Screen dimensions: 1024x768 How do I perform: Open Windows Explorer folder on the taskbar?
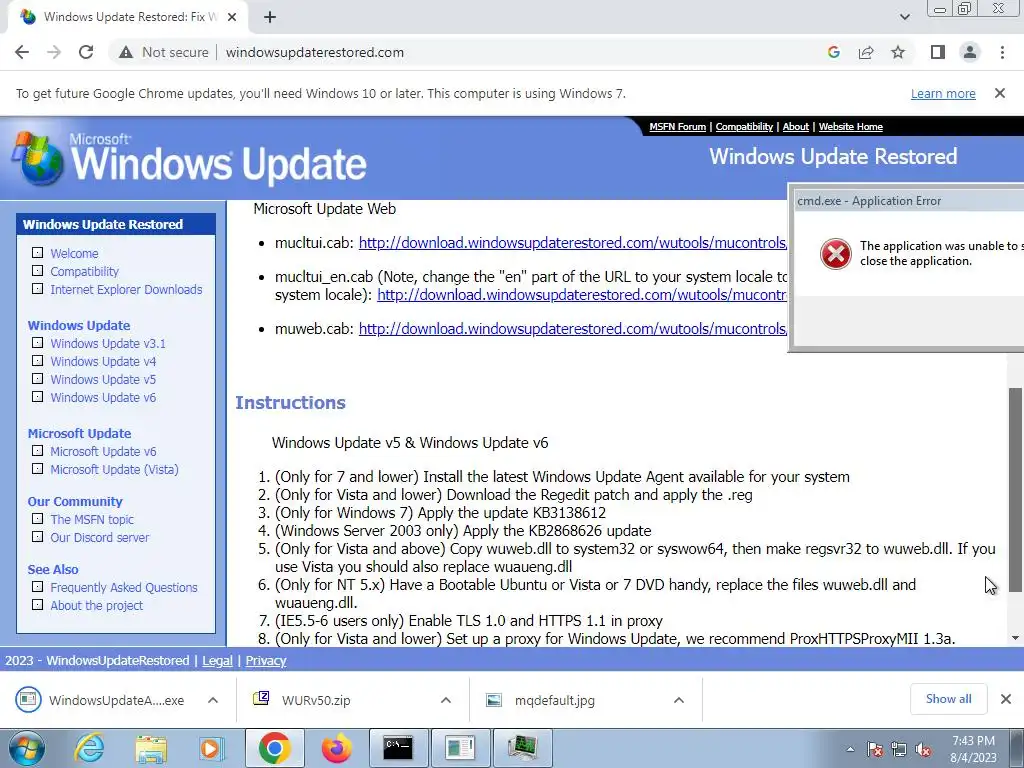pyautogui.click(x=151, y=748)
